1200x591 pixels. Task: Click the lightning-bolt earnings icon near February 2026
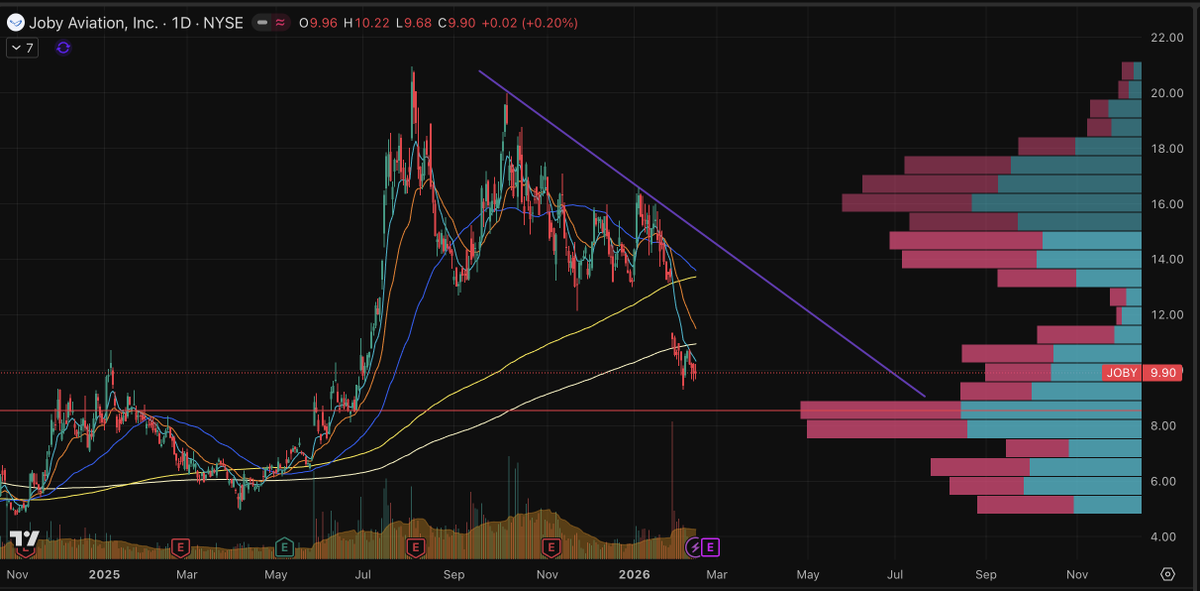click(692, 547)
